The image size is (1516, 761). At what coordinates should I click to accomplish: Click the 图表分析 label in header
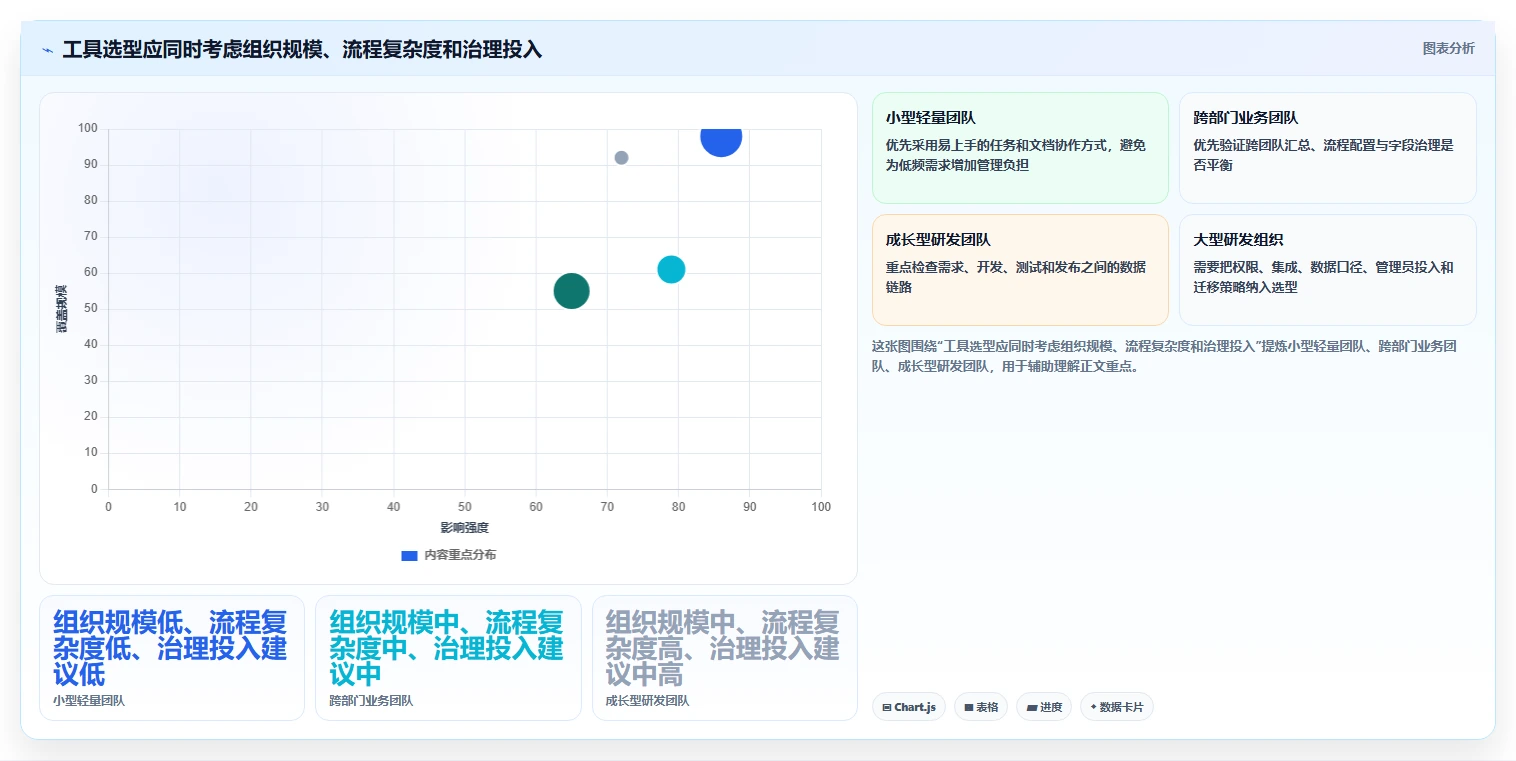(x=1448, y=48)
